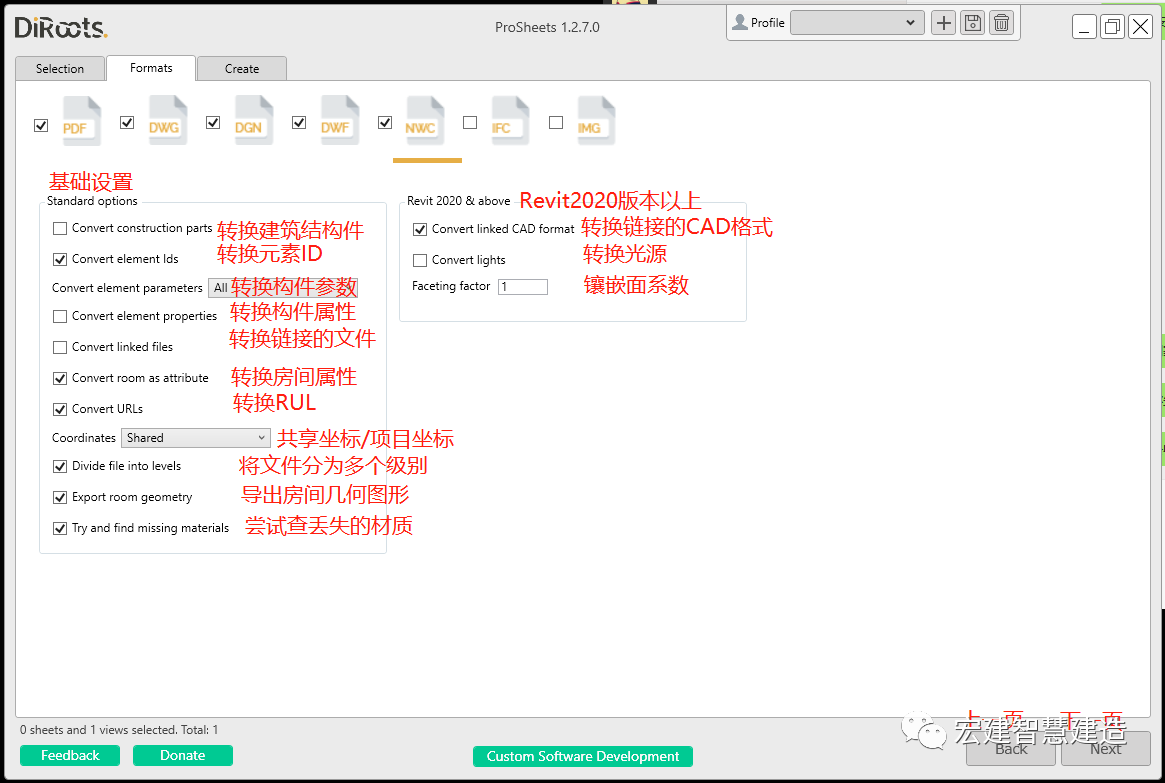Select the DGN format icon

(253, 120)
